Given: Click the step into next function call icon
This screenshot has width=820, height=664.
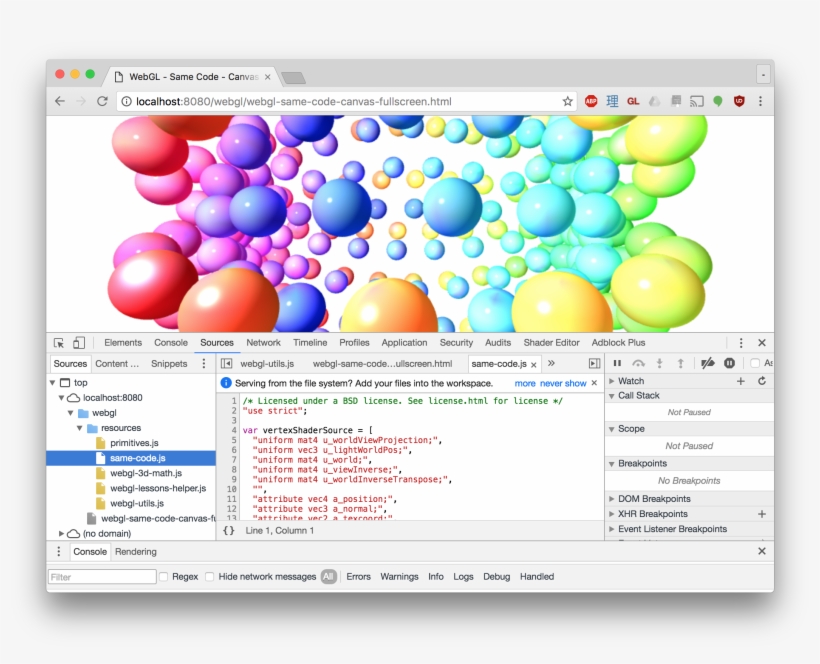Looking at the screenshot, I should (660, 362).
